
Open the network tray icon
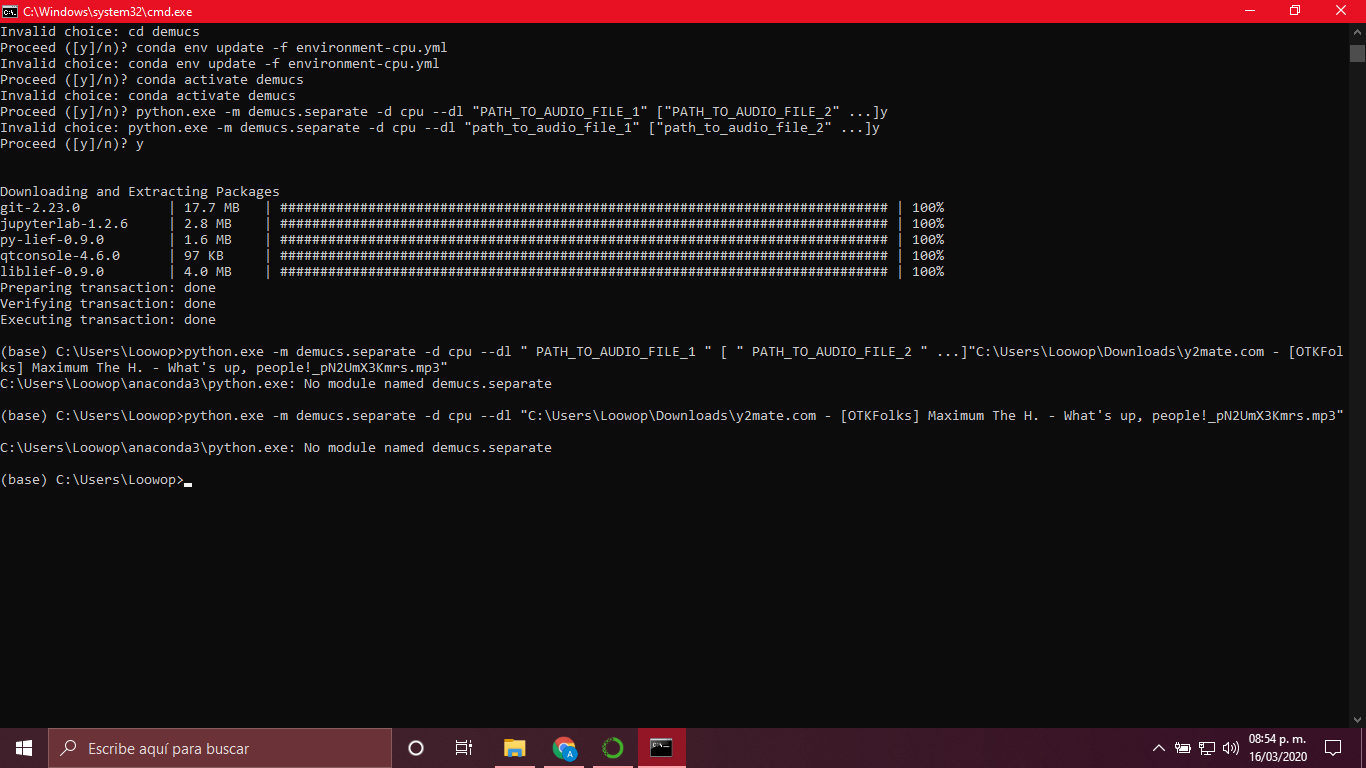(x=1207, y=748)
